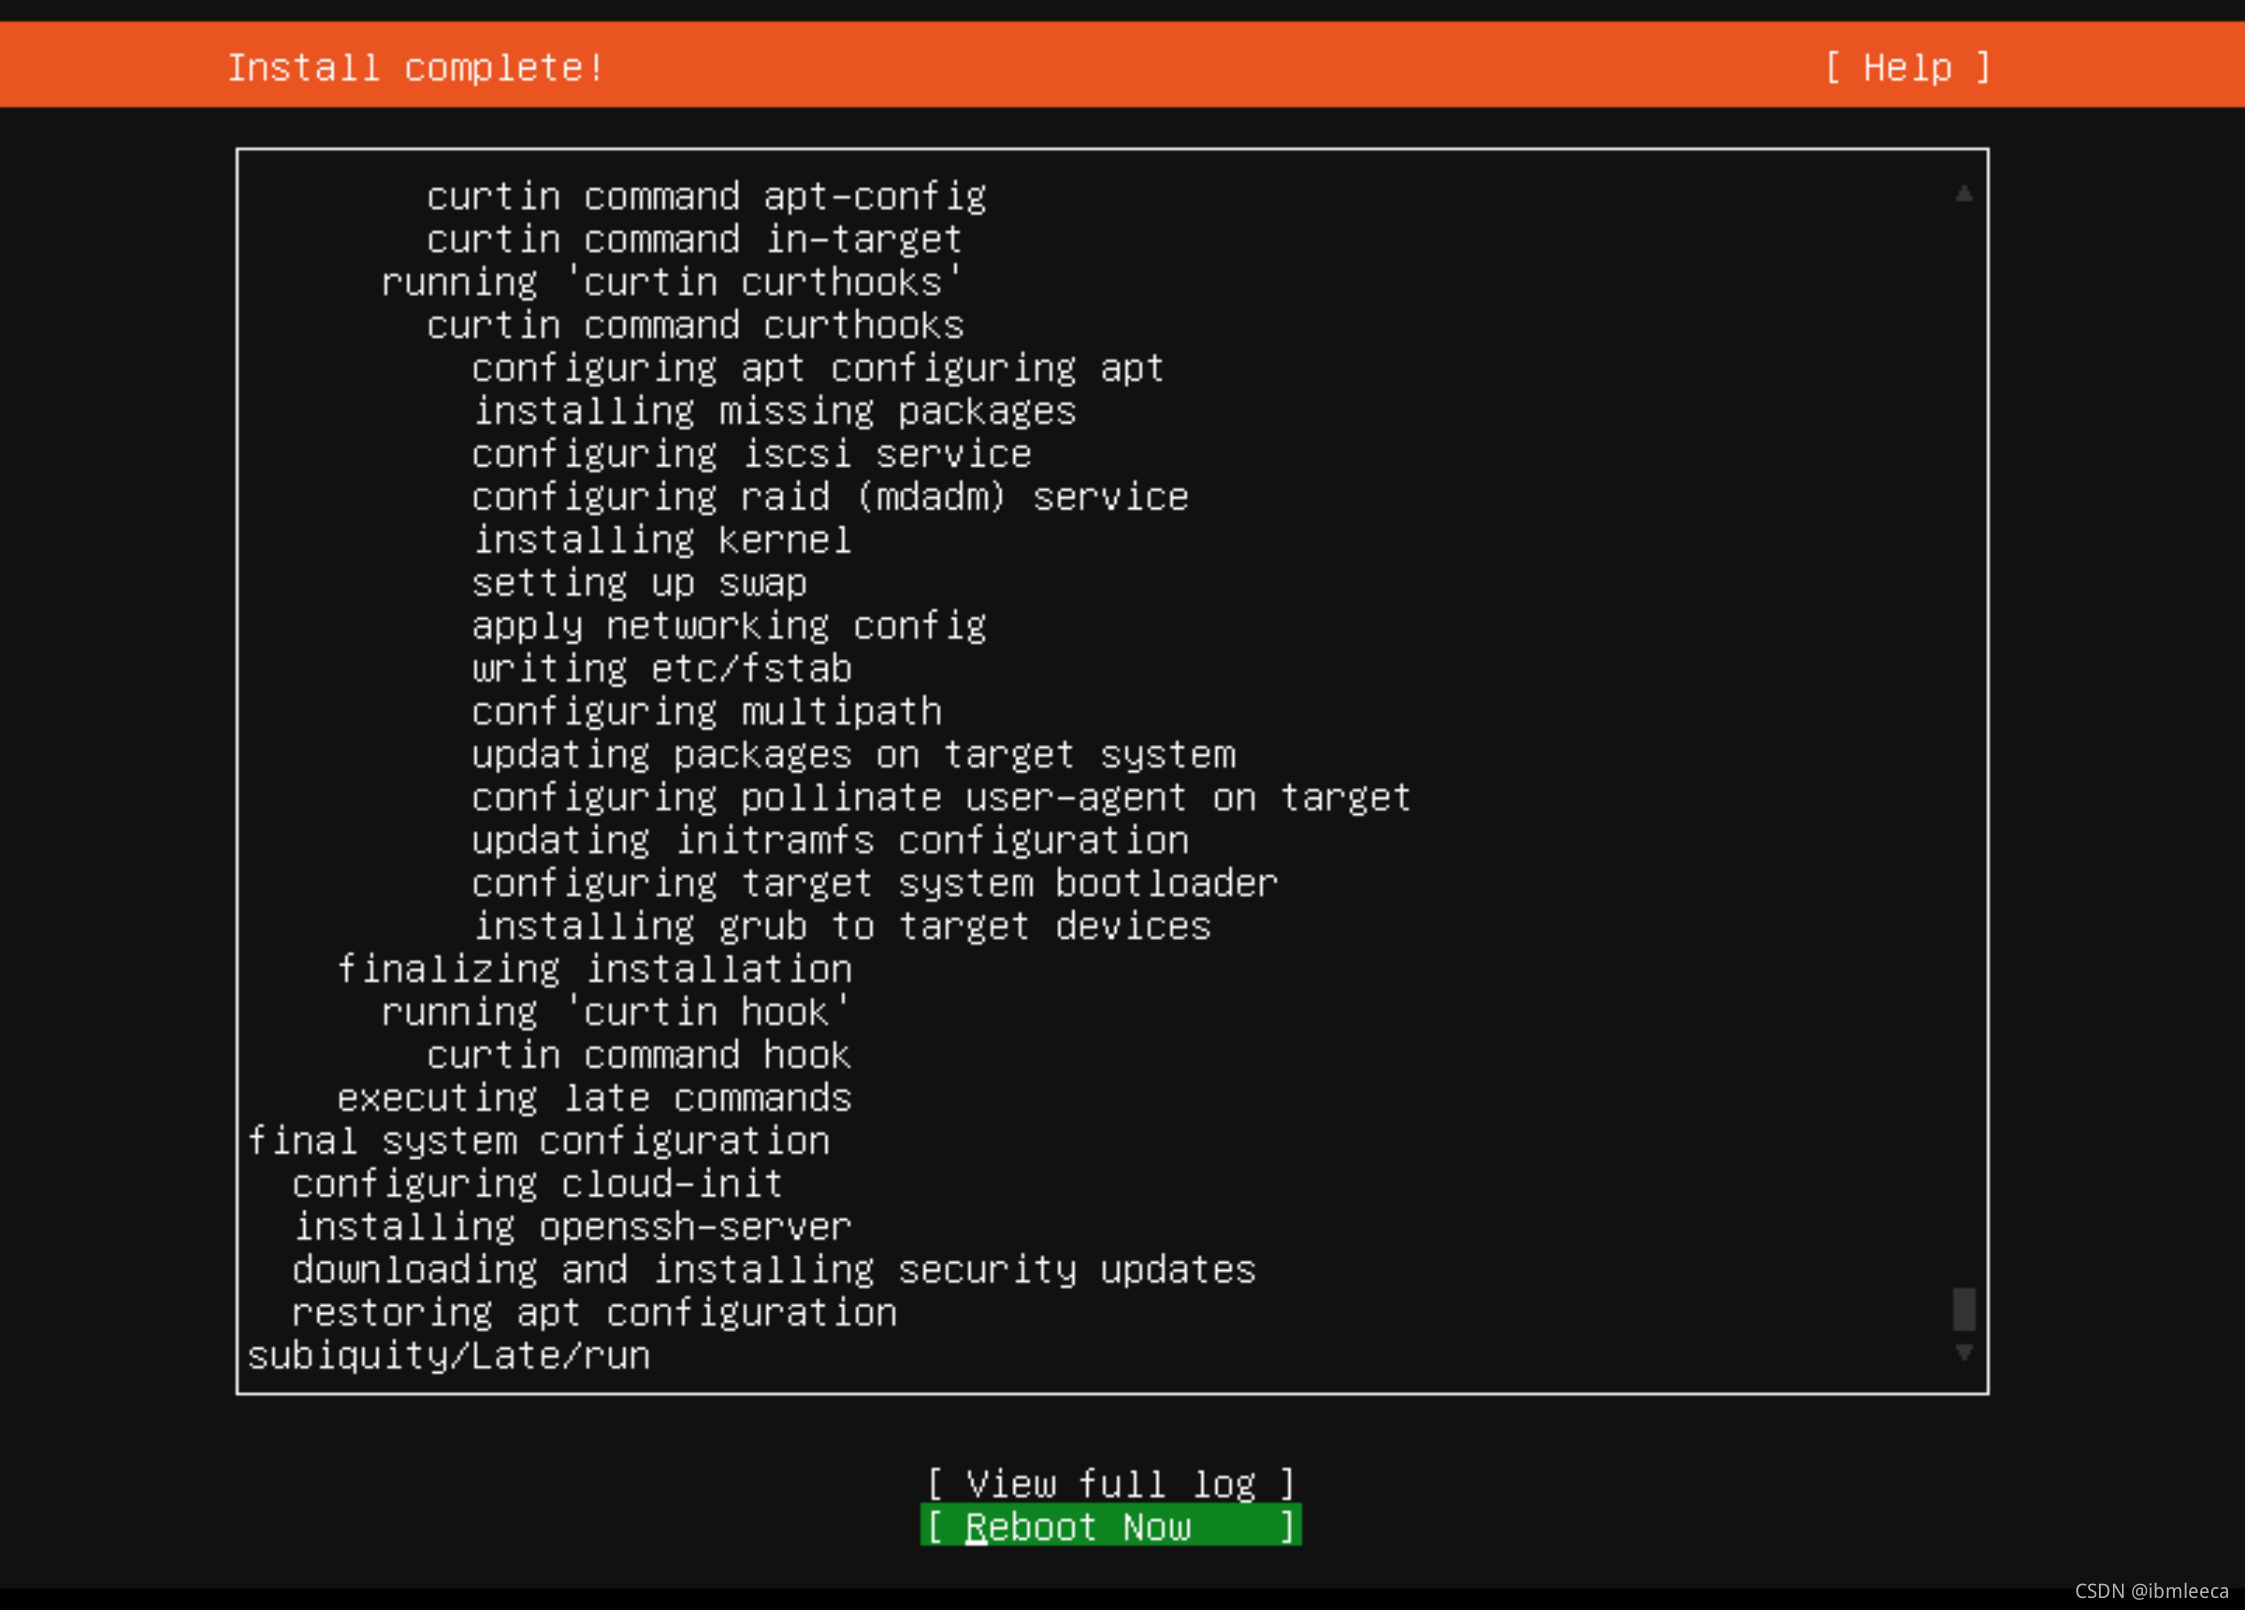Open the Help menu in header

1907,67
